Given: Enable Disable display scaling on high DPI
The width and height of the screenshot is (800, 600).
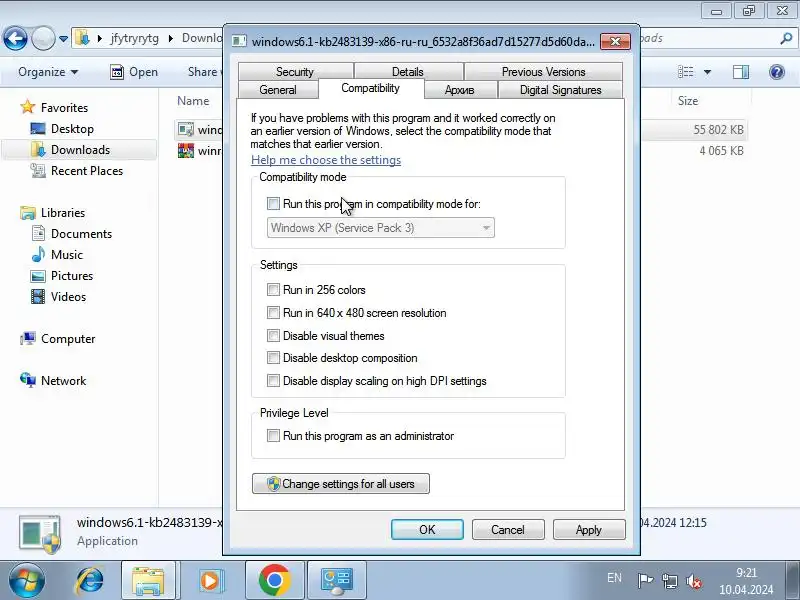Looking at the screenshot, I should [x=273, y=381].
